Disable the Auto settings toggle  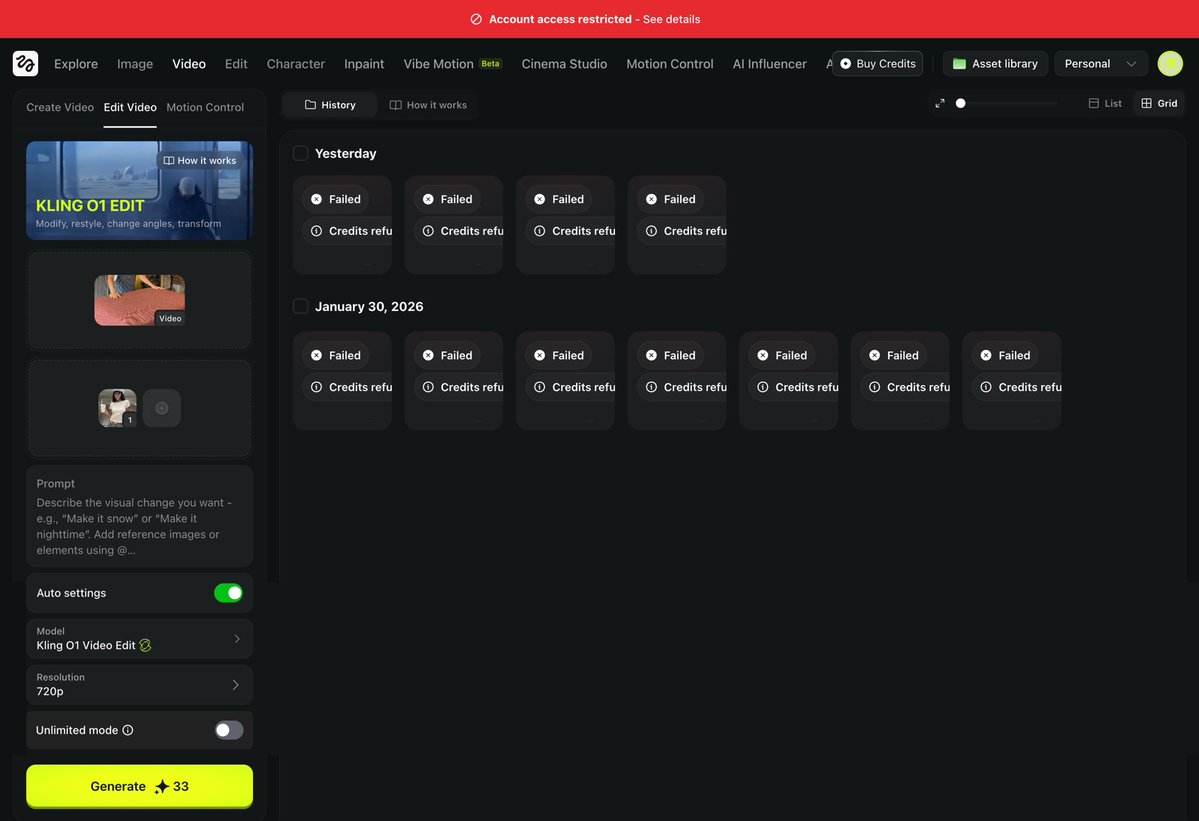click(x=229, y=593)
